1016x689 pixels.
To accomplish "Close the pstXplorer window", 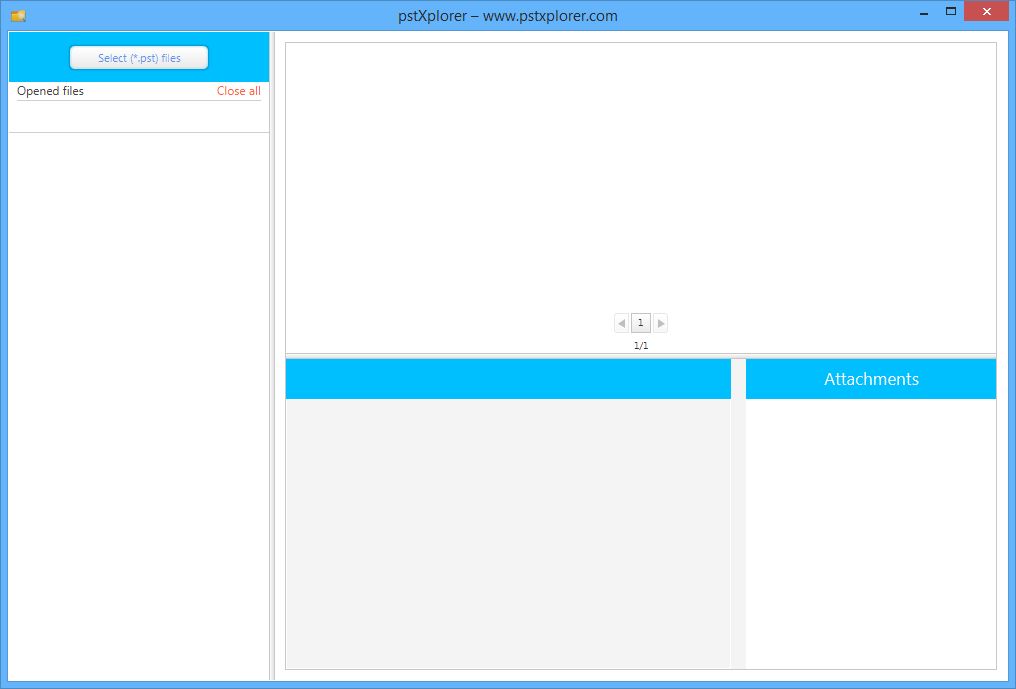I will [x=986, y=12].
